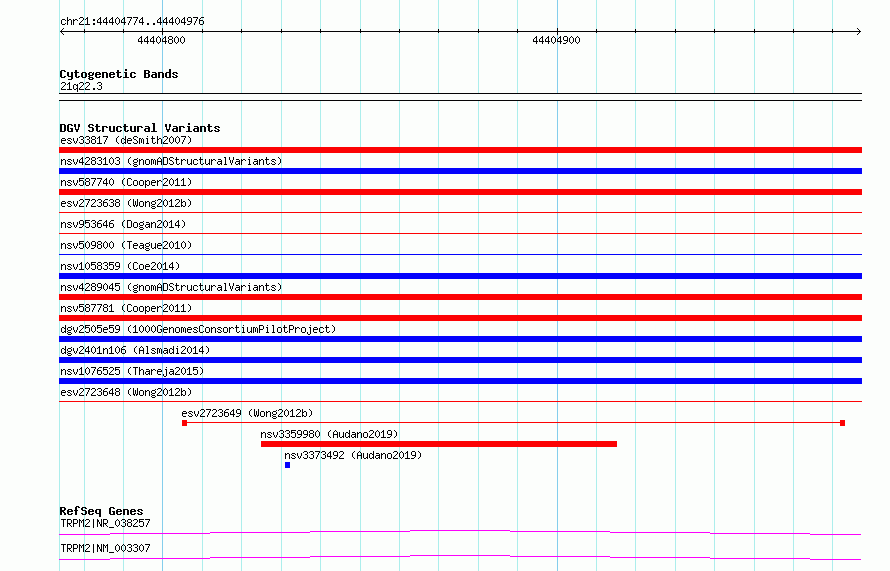Click nsv4289045 (gnomADStructuralVariants) label

tap(171, 287)
